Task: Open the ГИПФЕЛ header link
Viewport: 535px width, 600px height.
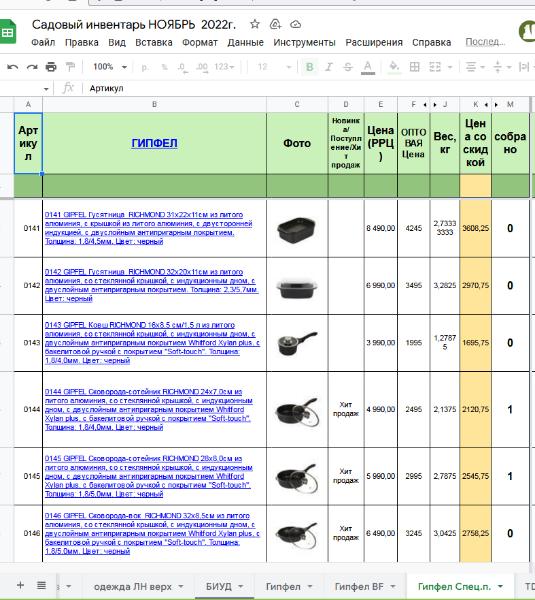Action: point(154,143)
